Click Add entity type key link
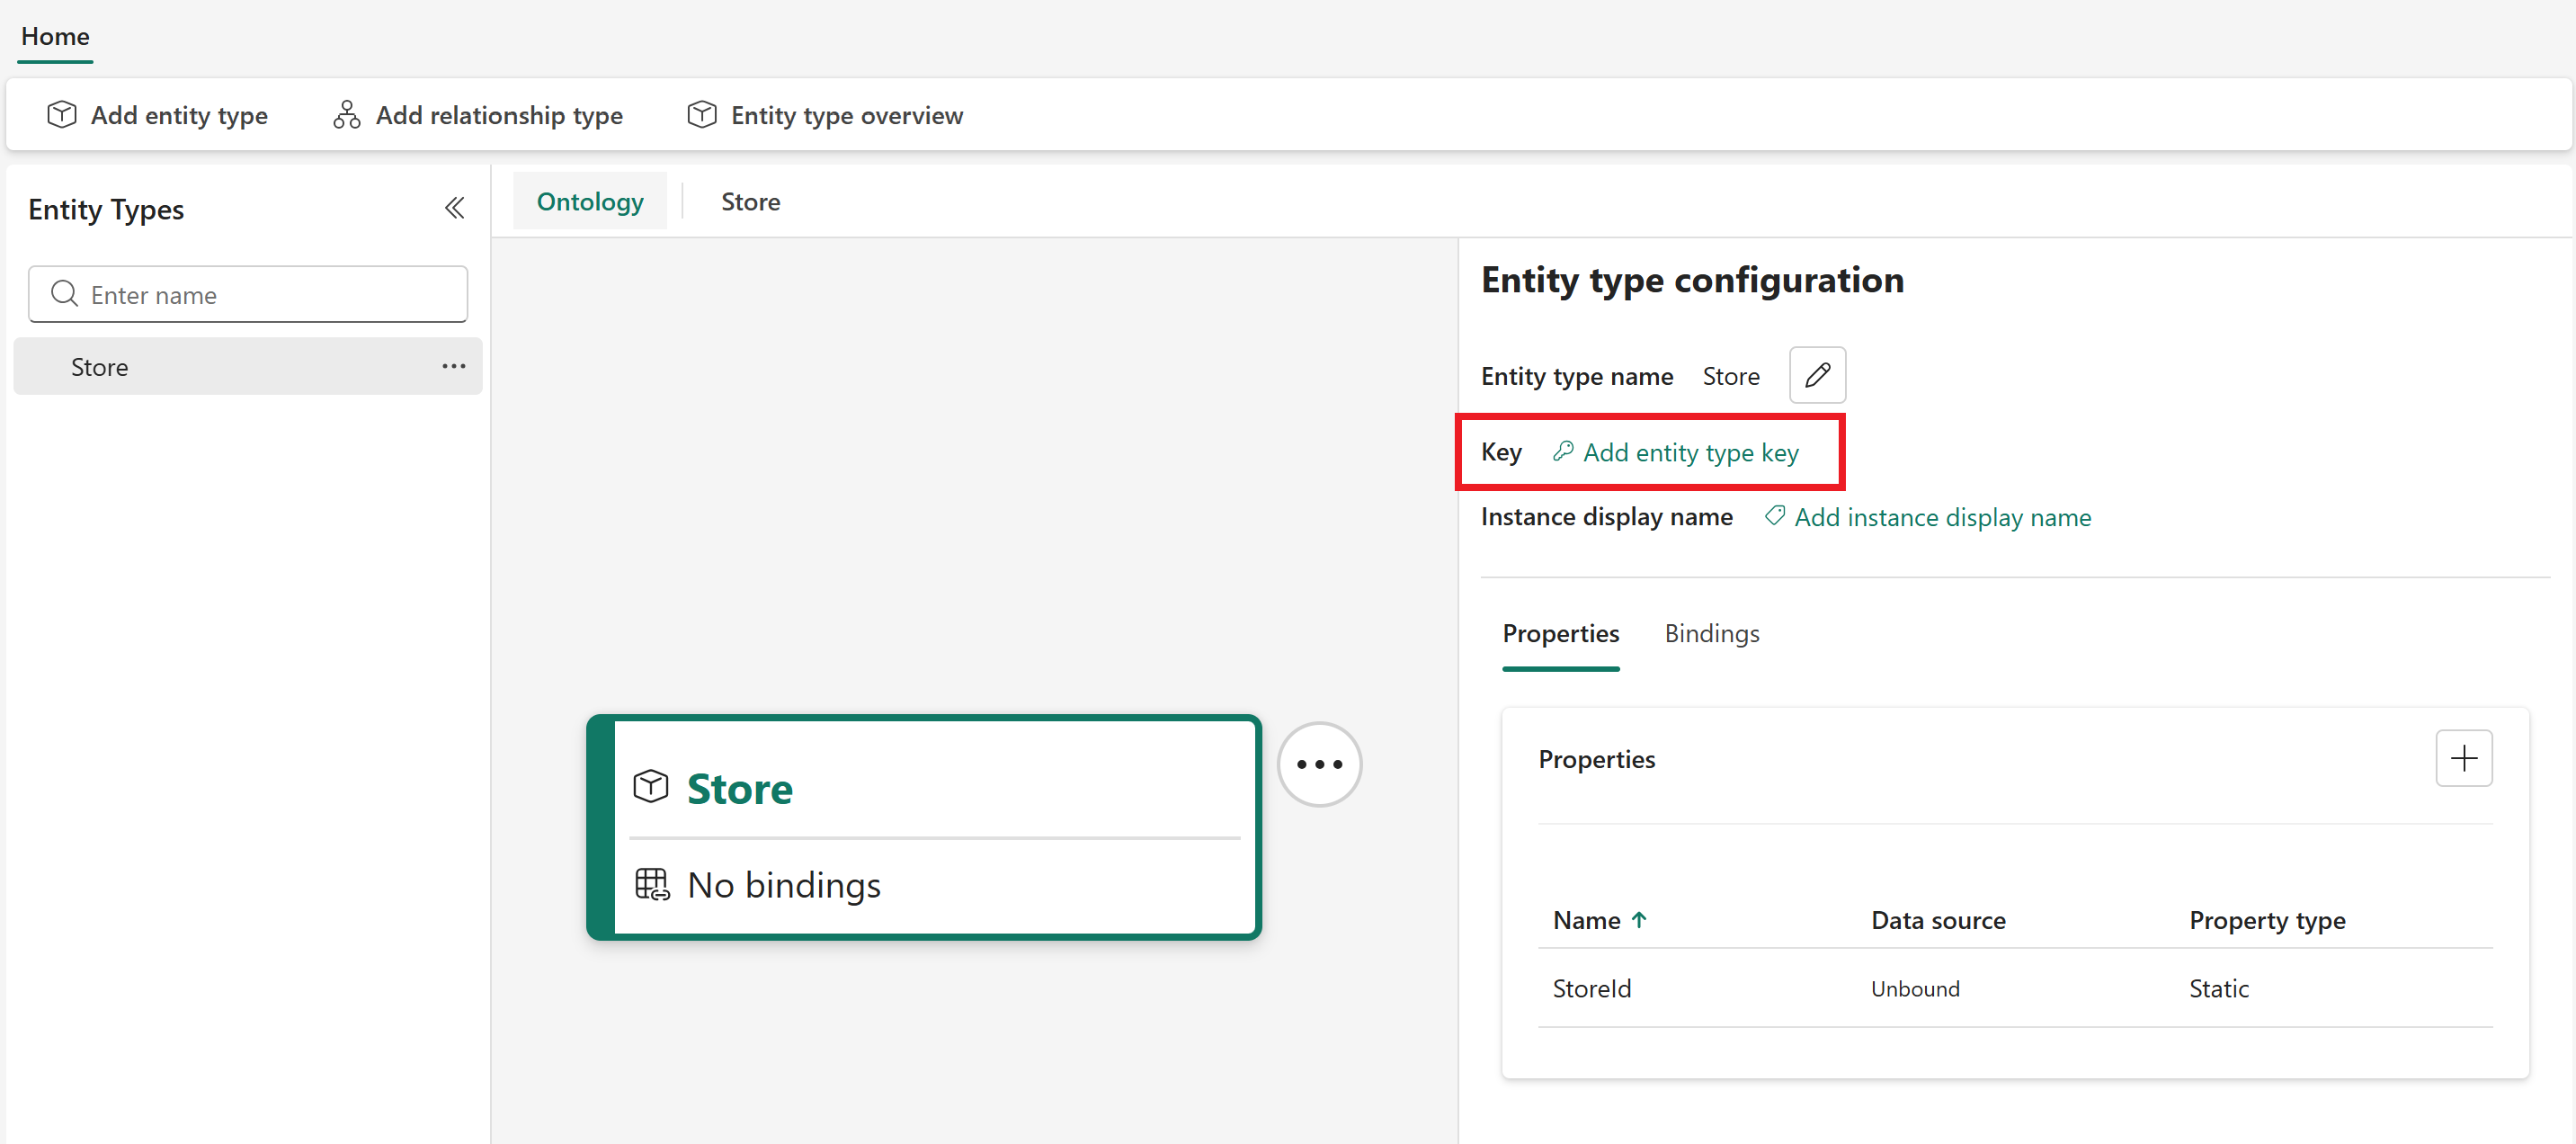Viewport: 2576px width, 1144px height. pos(1690,453)
